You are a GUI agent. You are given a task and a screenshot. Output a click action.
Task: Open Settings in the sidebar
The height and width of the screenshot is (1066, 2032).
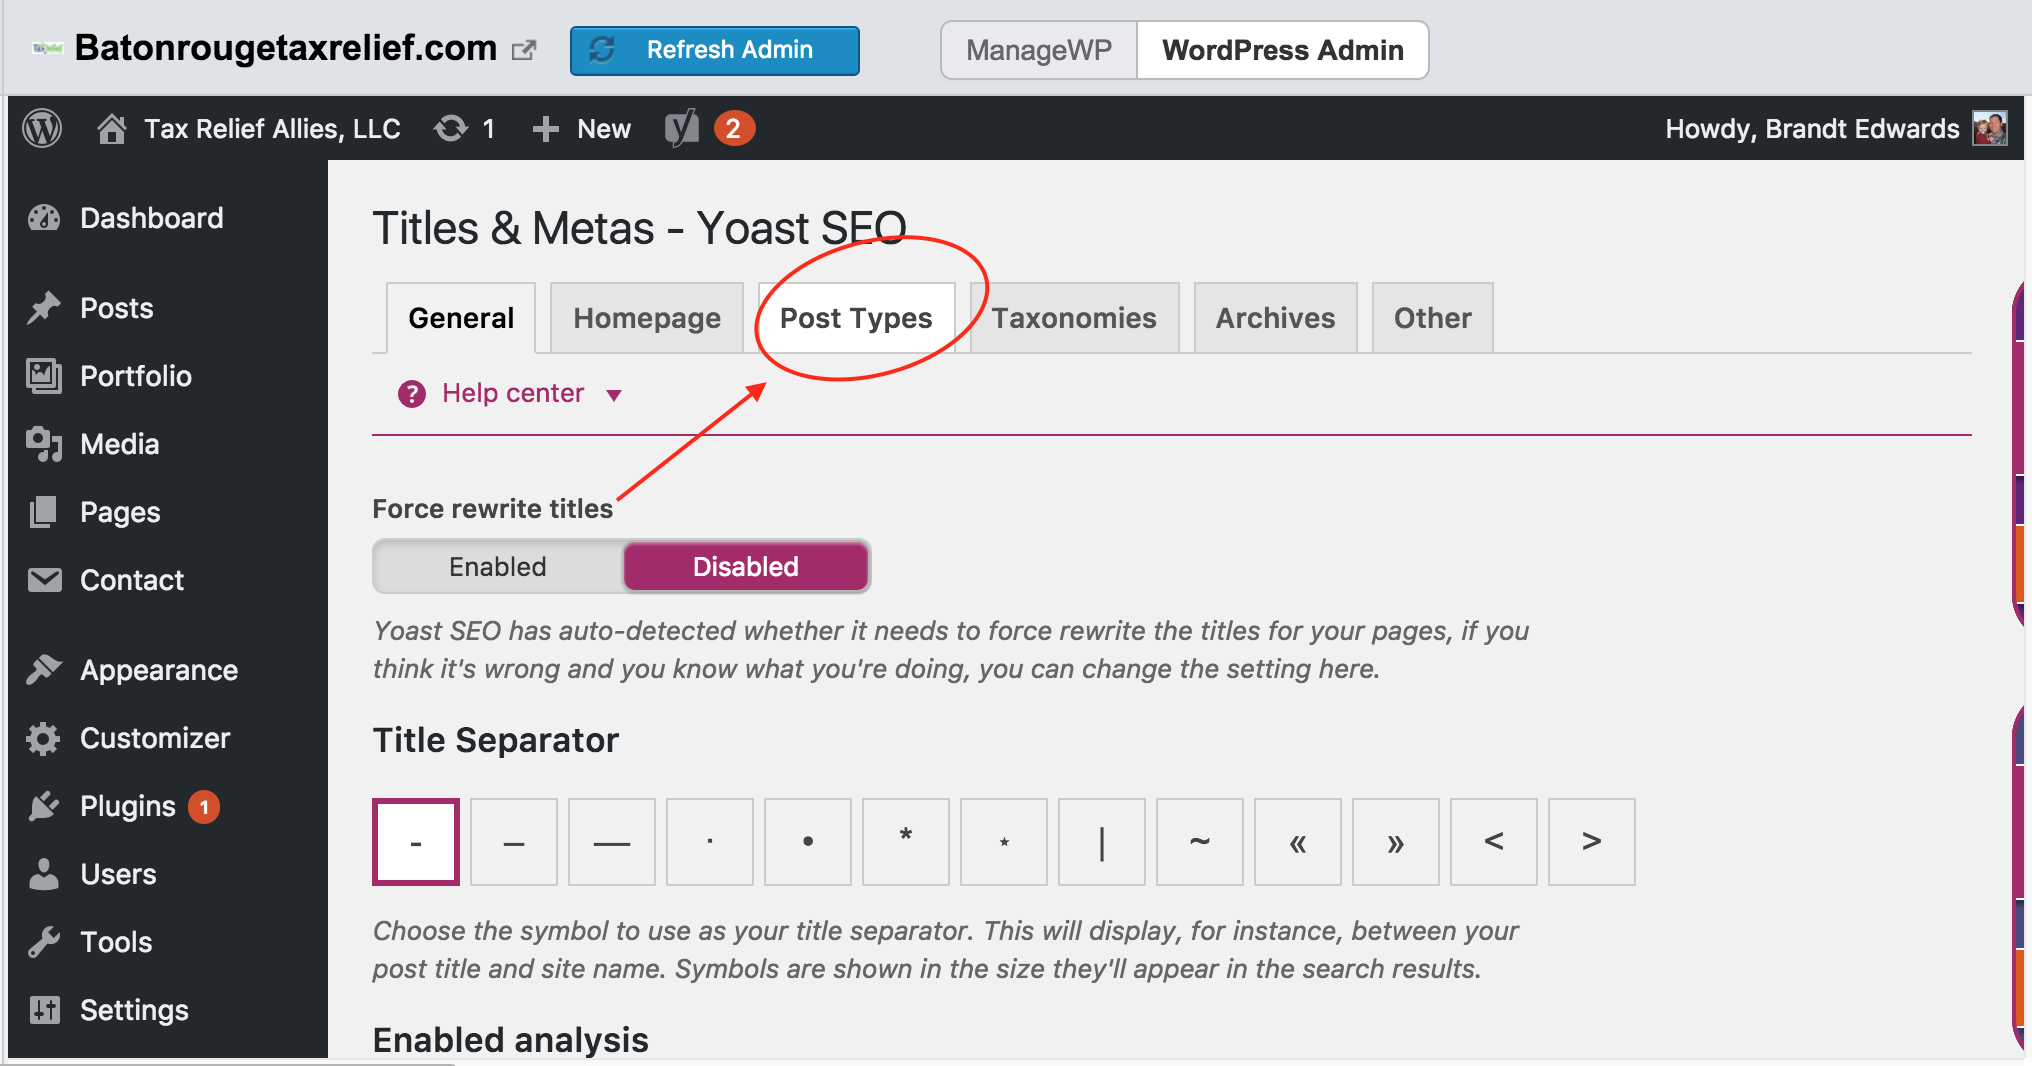click(134, 1010)
